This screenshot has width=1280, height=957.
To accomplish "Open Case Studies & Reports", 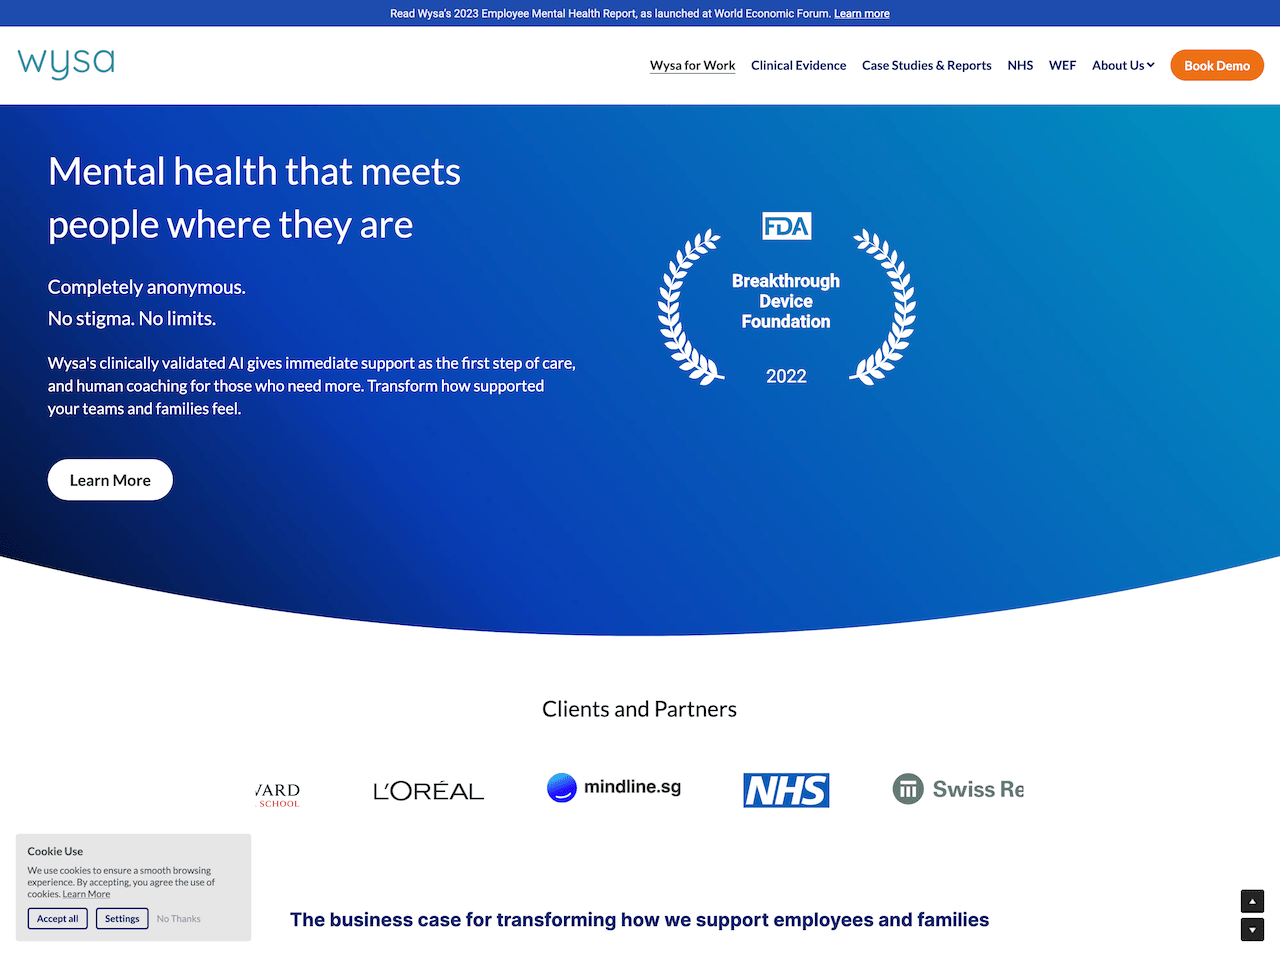I will click(926, 65).
